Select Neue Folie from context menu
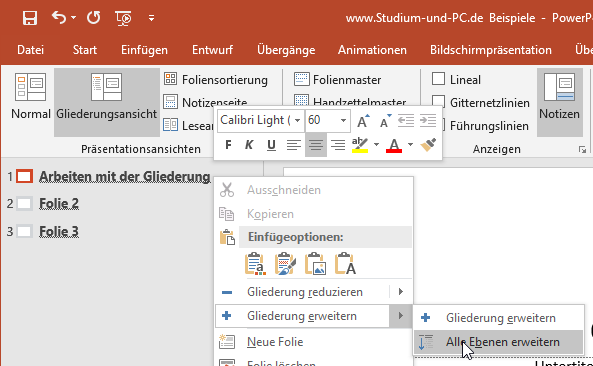The height and width of the screenshot is (366, 593). (x=314, y=342)
